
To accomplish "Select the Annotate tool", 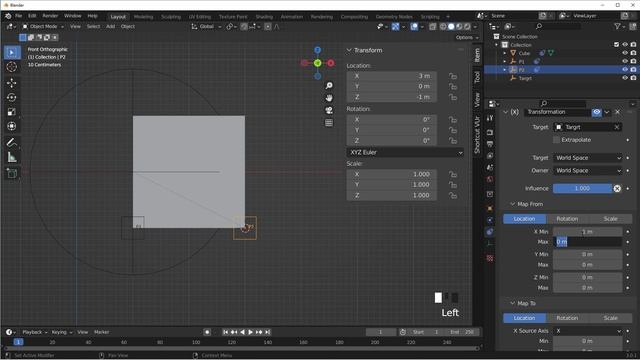I will (x=12, y=142).
